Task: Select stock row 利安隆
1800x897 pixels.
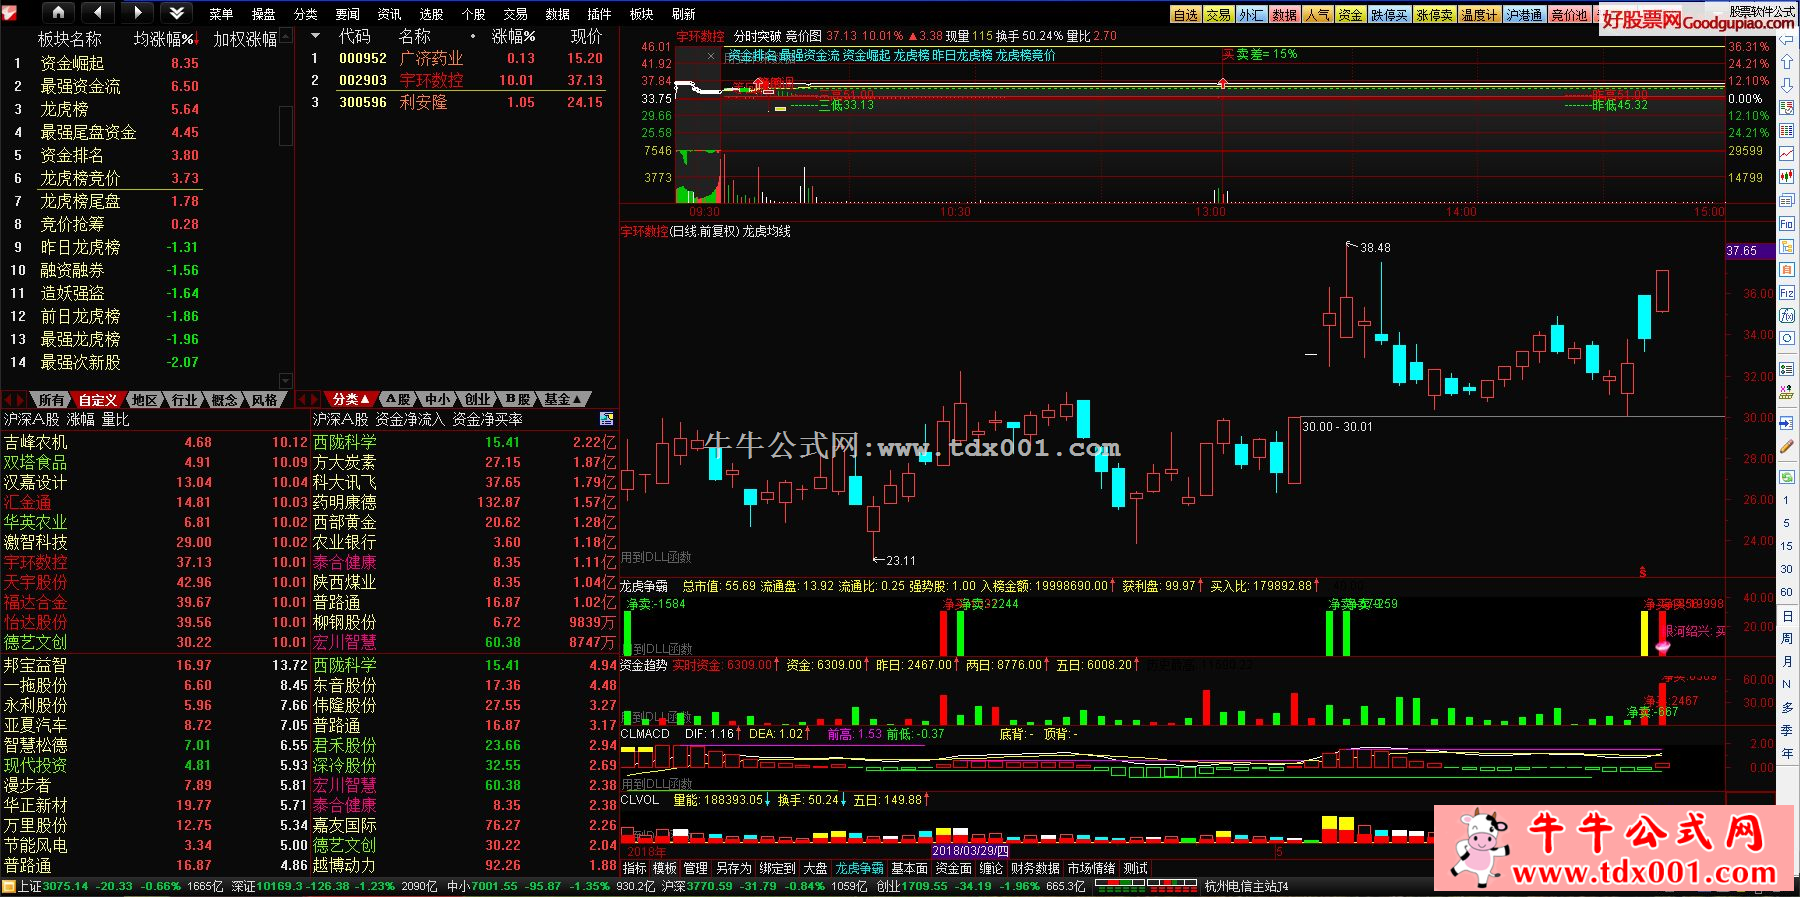Action: tap(457, 102)
